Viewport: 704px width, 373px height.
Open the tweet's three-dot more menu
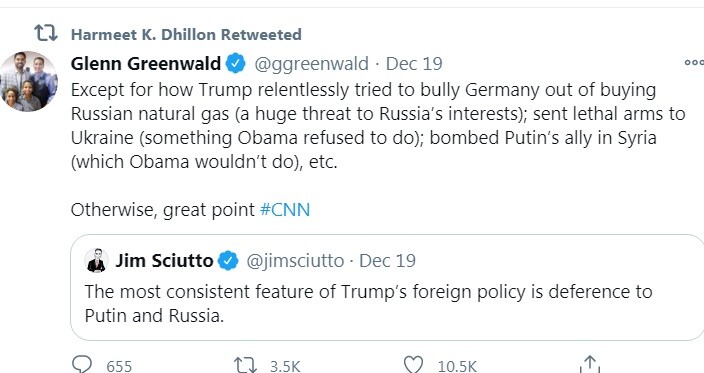click(694, 62)
